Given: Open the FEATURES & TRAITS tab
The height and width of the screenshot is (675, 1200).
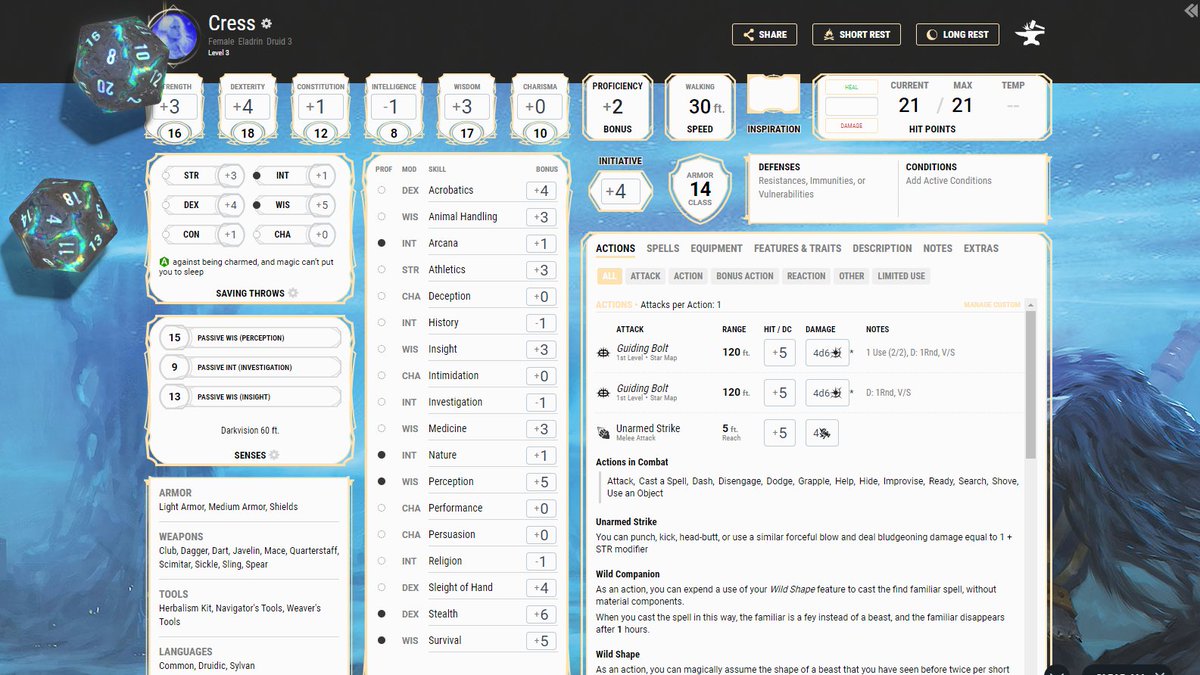Looking at the screenshot, I should click(x=797, y=248).
